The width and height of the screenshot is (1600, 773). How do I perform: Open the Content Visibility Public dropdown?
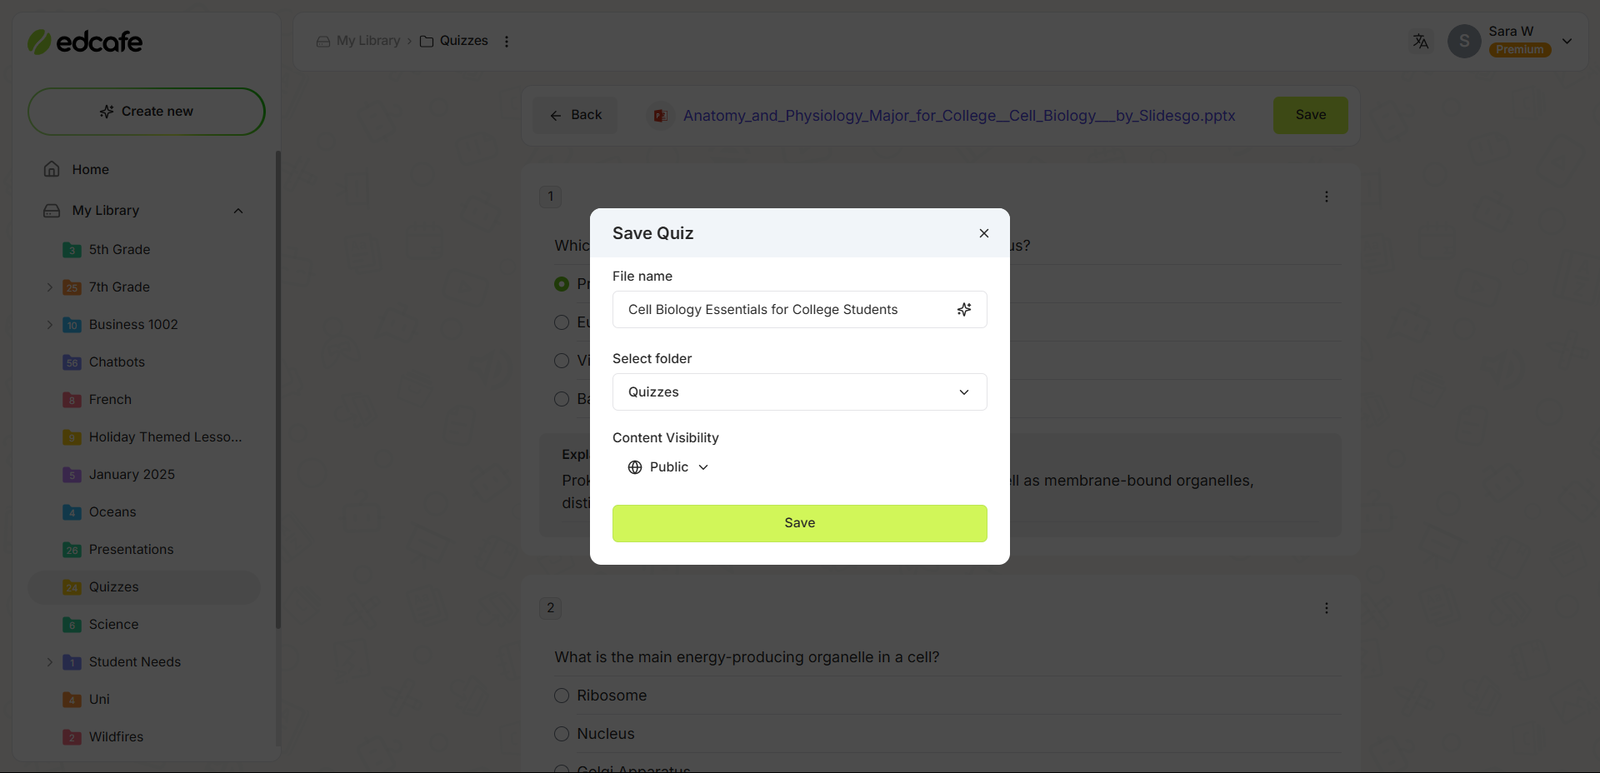point(668,467)
